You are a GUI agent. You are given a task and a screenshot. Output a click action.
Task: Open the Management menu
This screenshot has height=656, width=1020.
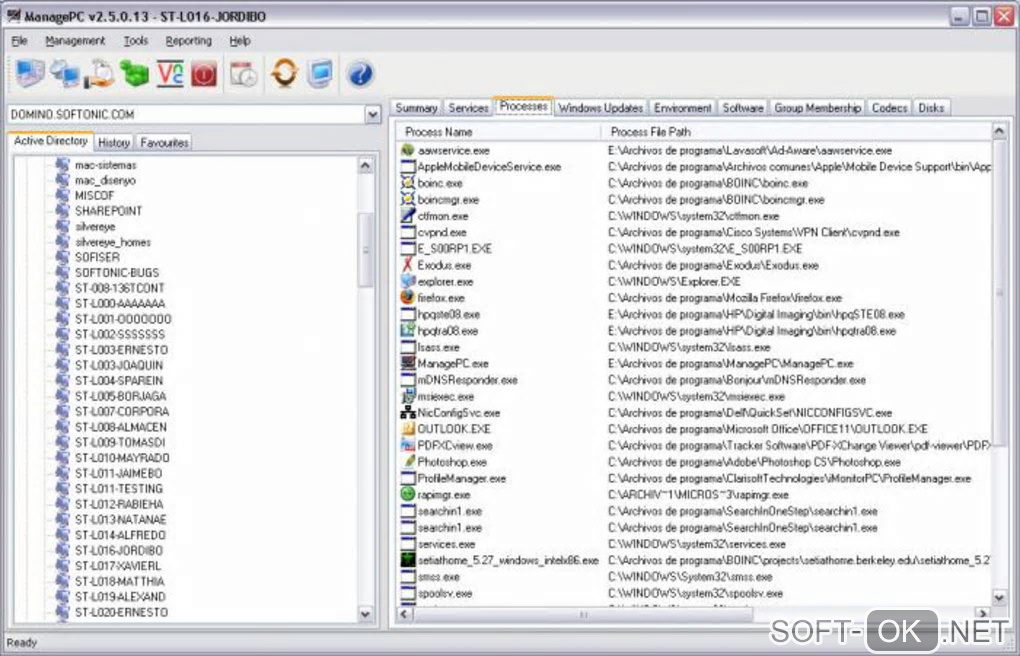[x=75, y=40]
